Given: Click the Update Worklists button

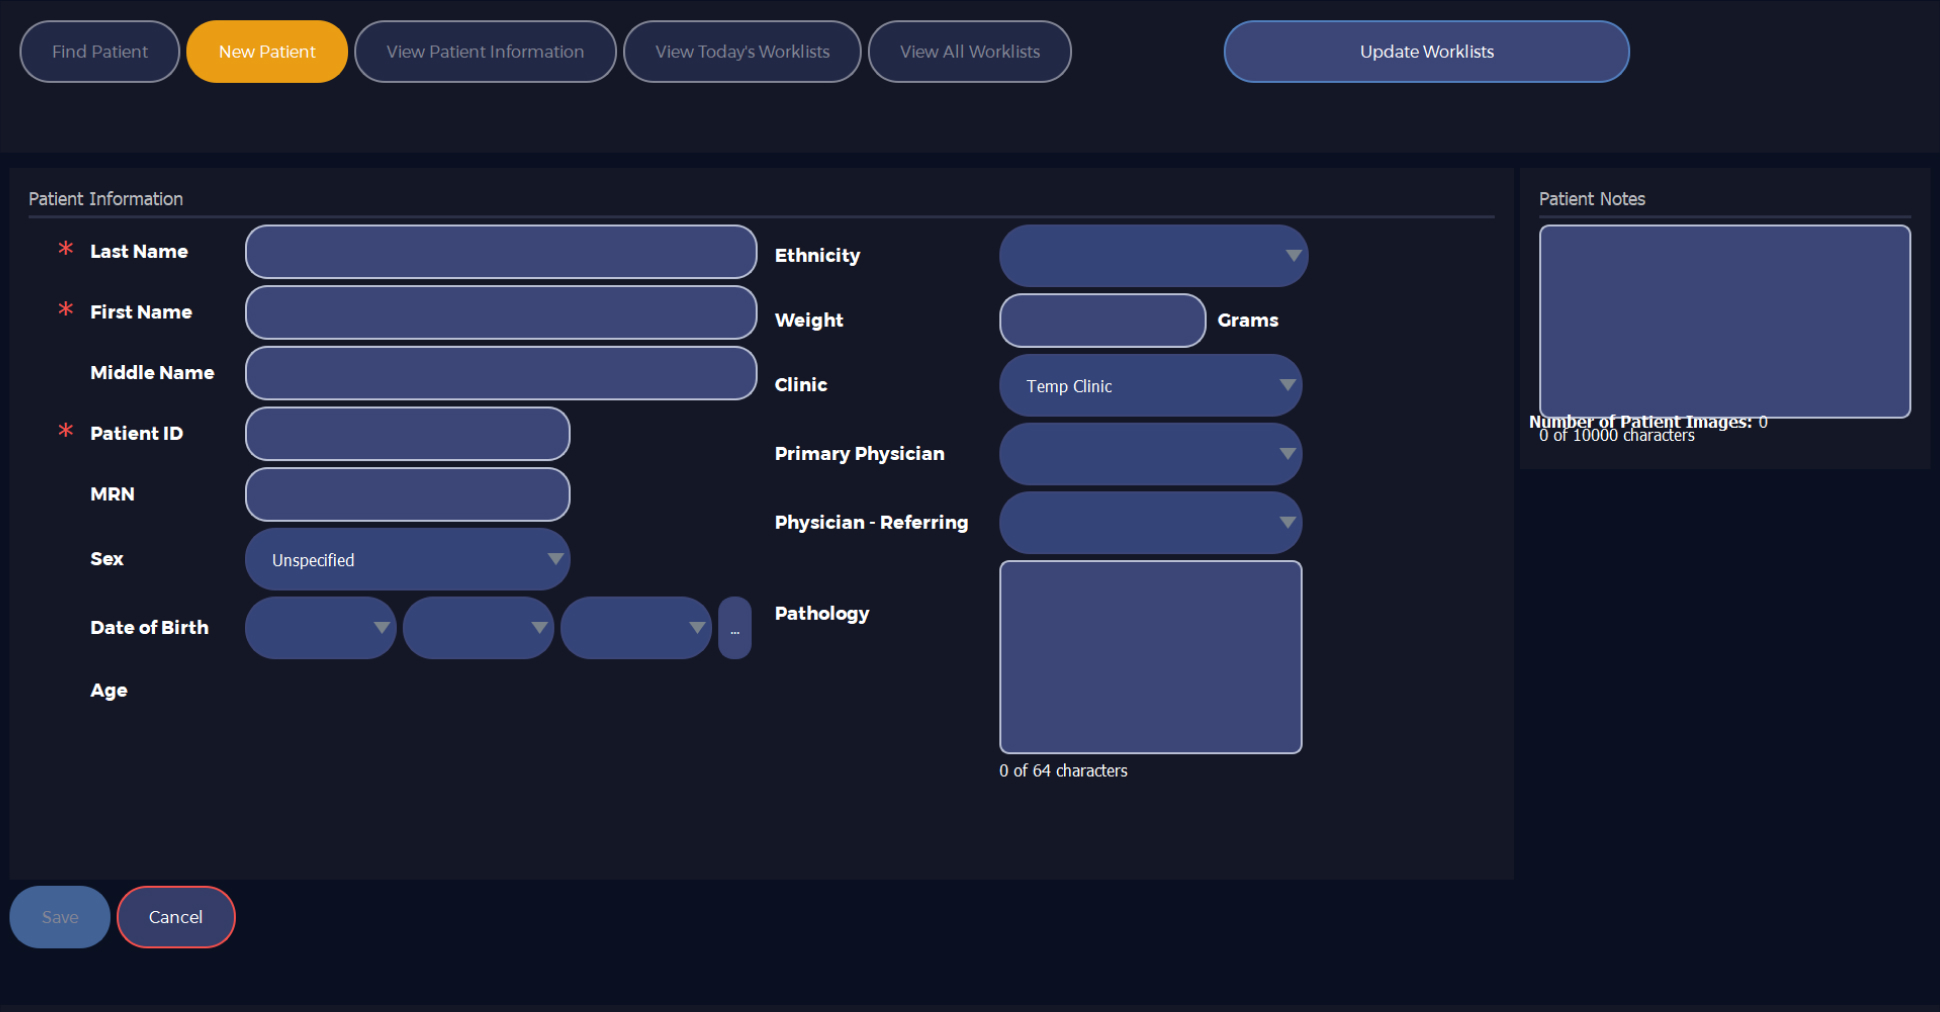Looking at the screenshot, I should point(1426,52).
